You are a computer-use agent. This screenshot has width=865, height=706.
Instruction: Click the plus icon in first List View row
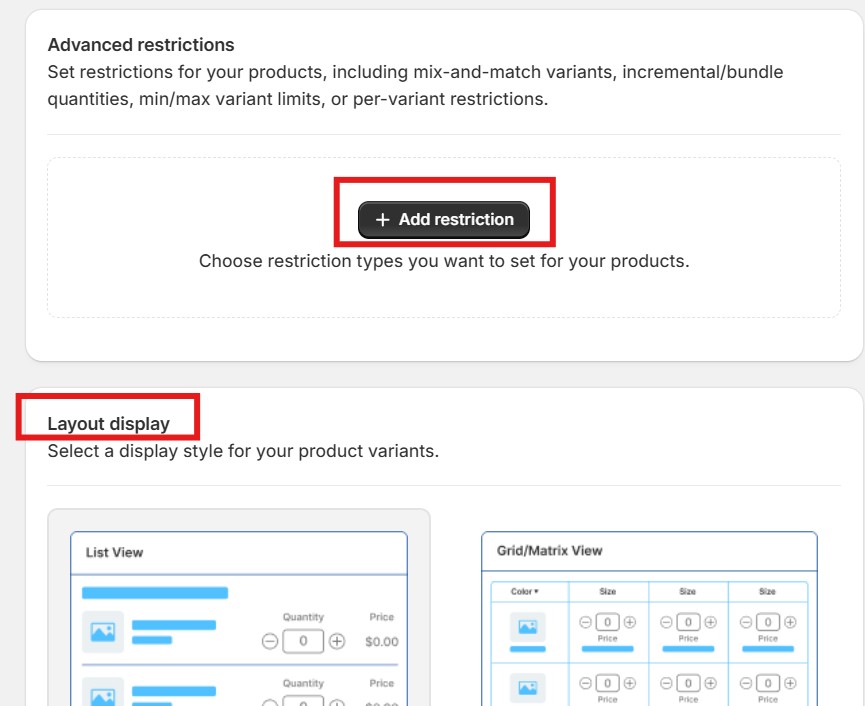337,641
